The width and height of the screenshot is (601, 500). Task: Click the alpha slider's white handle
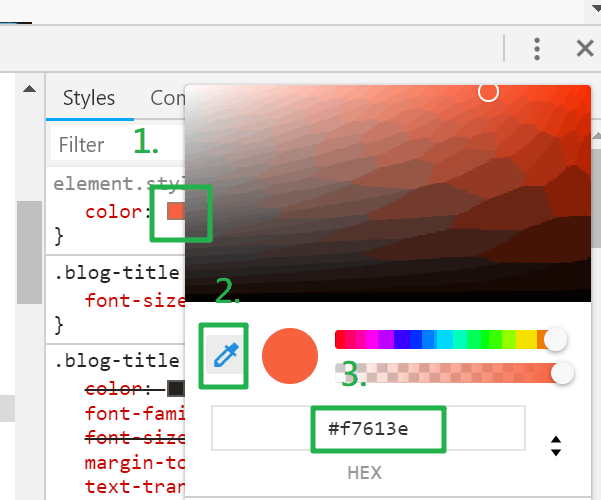[x=563, y=373]
